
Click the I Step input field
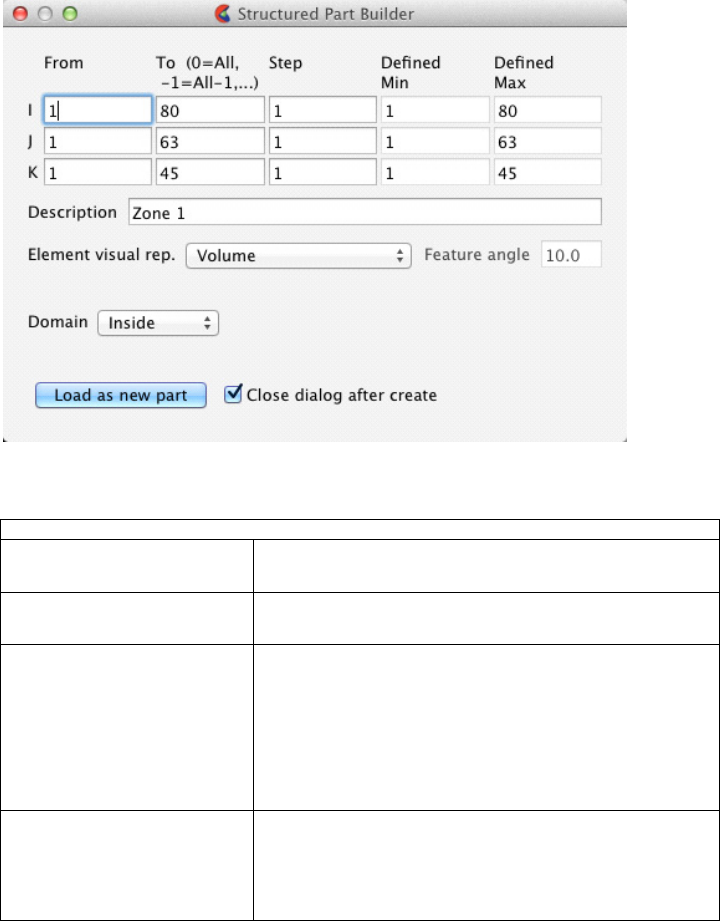(x=322, y=111)
